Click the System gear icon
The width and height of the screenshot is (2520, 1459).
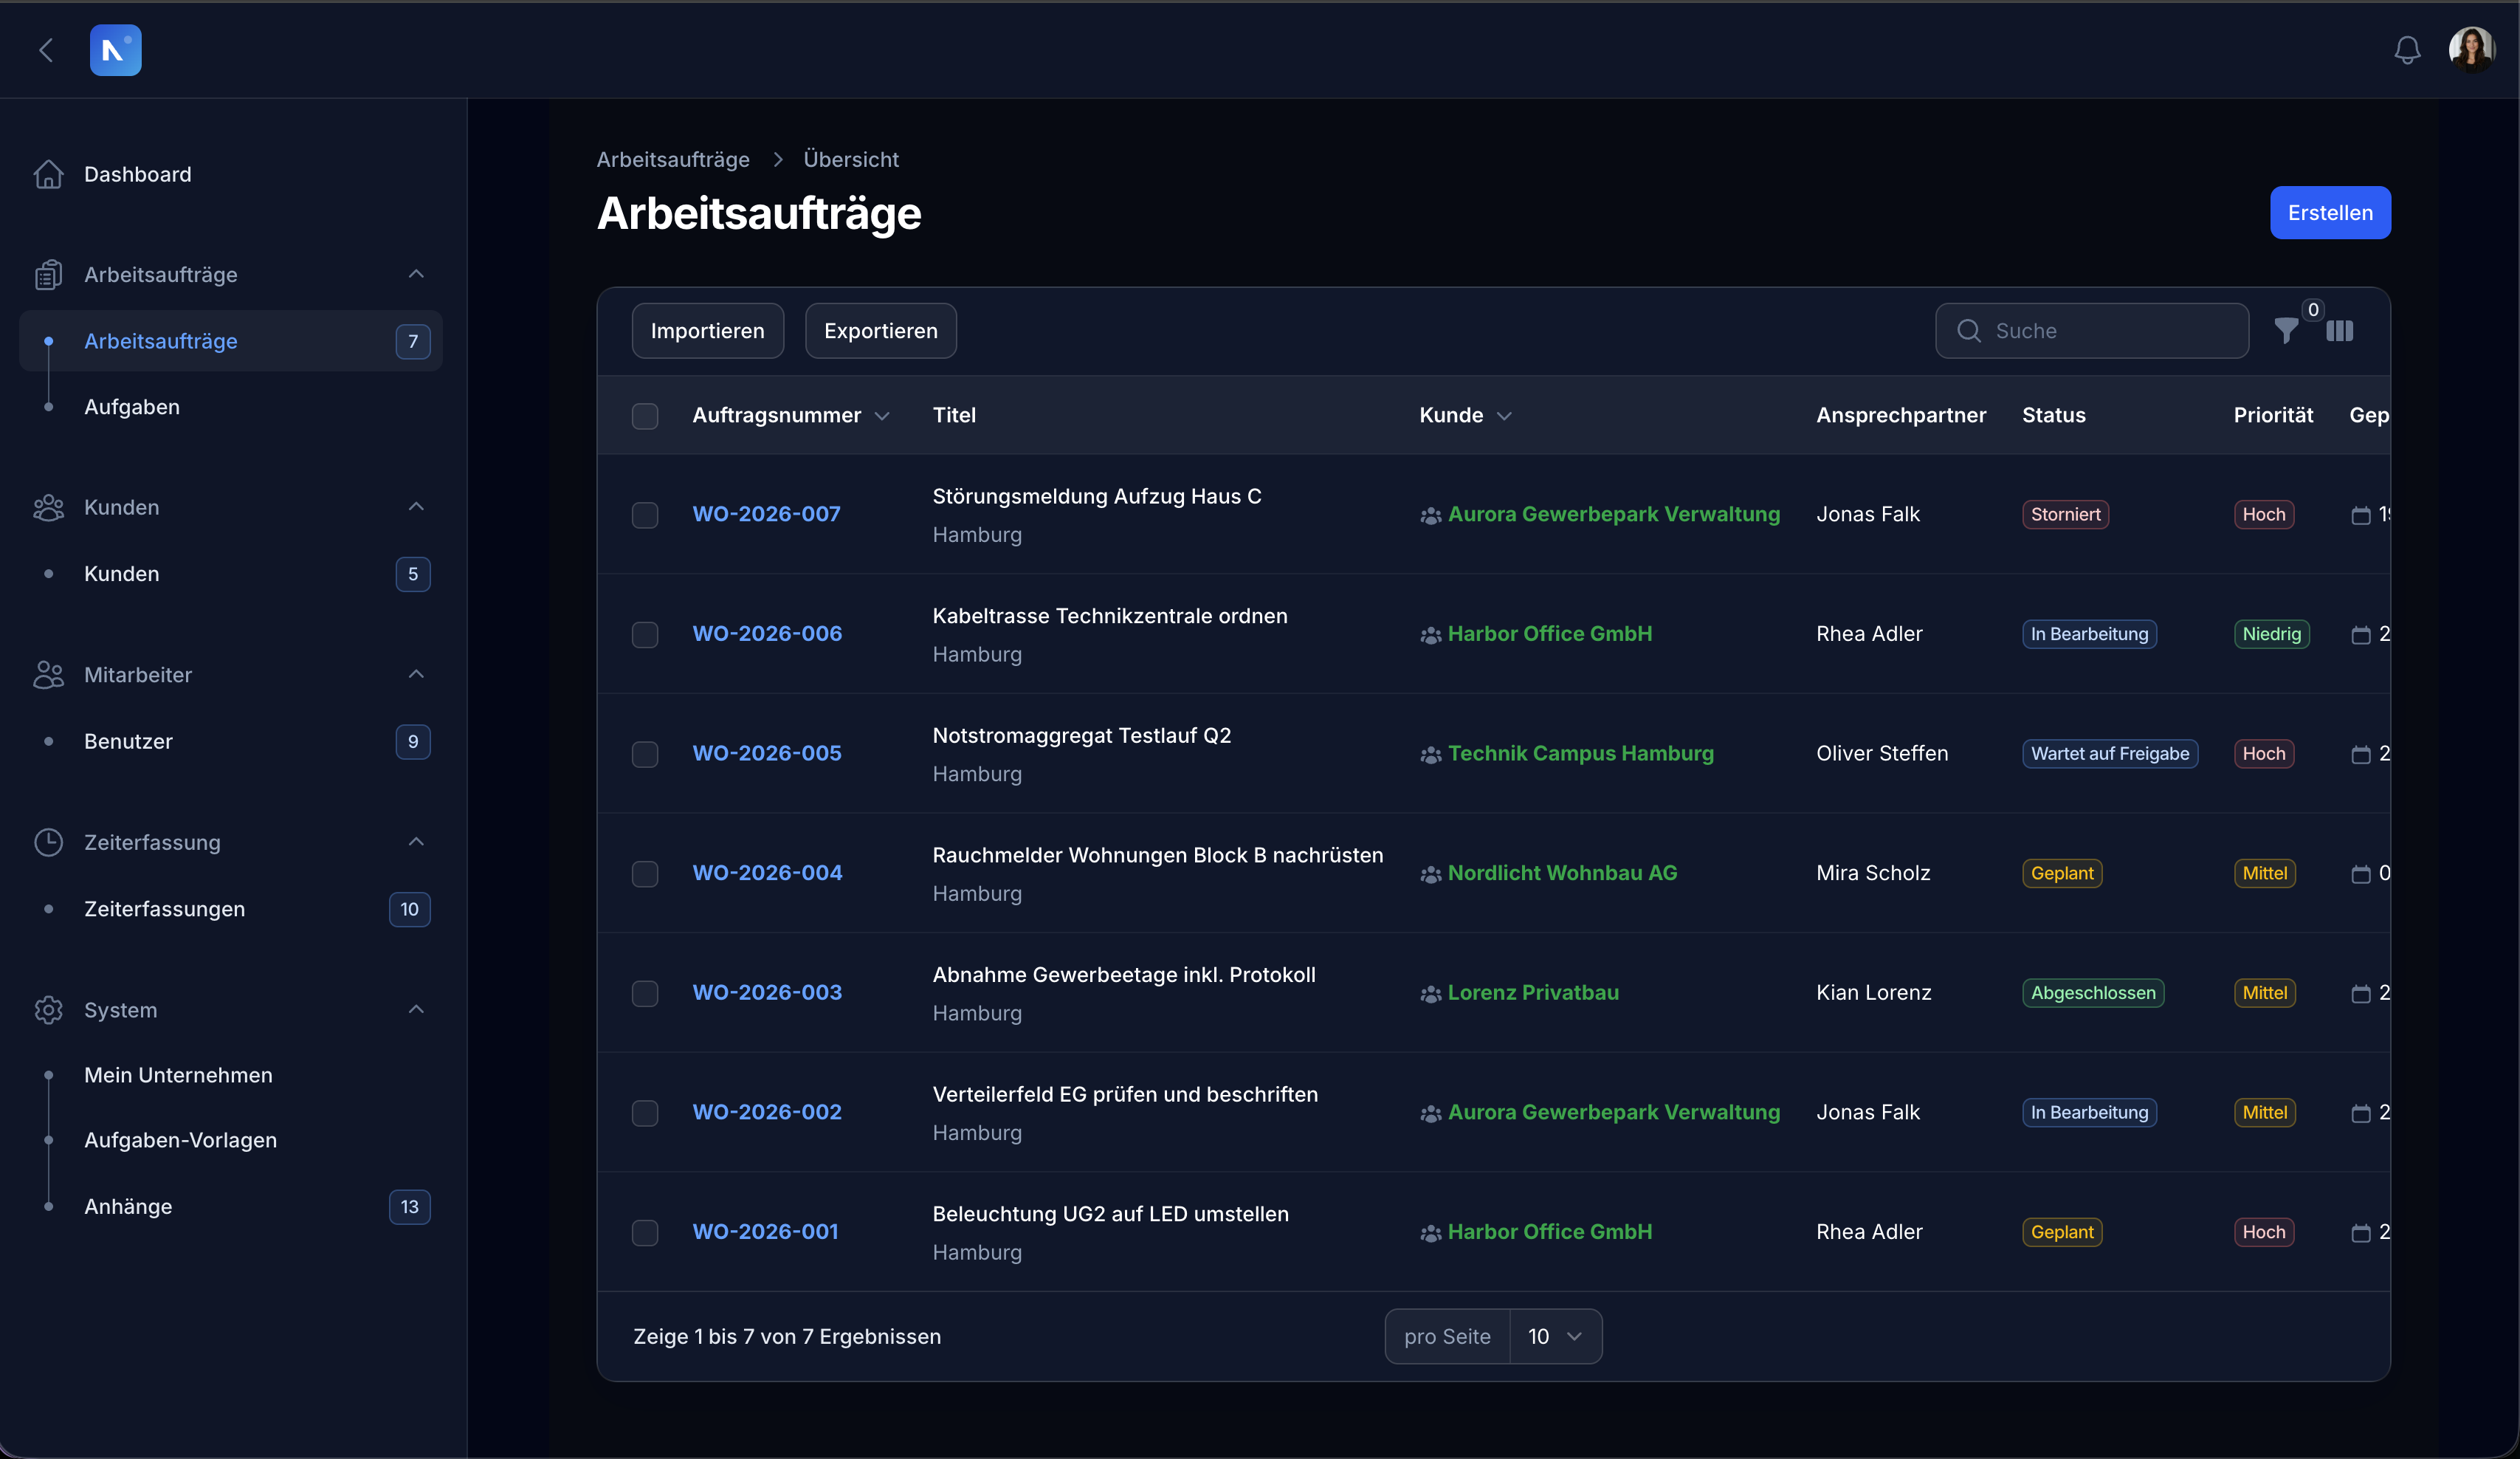coord(48,1010)
